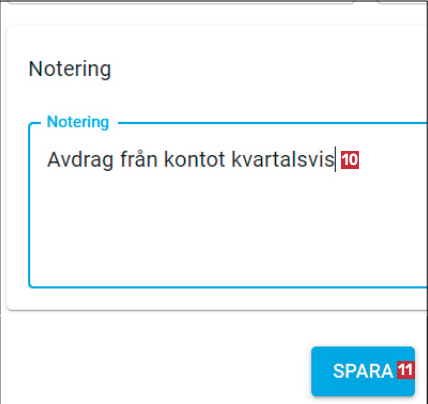Click the text cursor at the note's end
The image size is (428, 404).
335,160
